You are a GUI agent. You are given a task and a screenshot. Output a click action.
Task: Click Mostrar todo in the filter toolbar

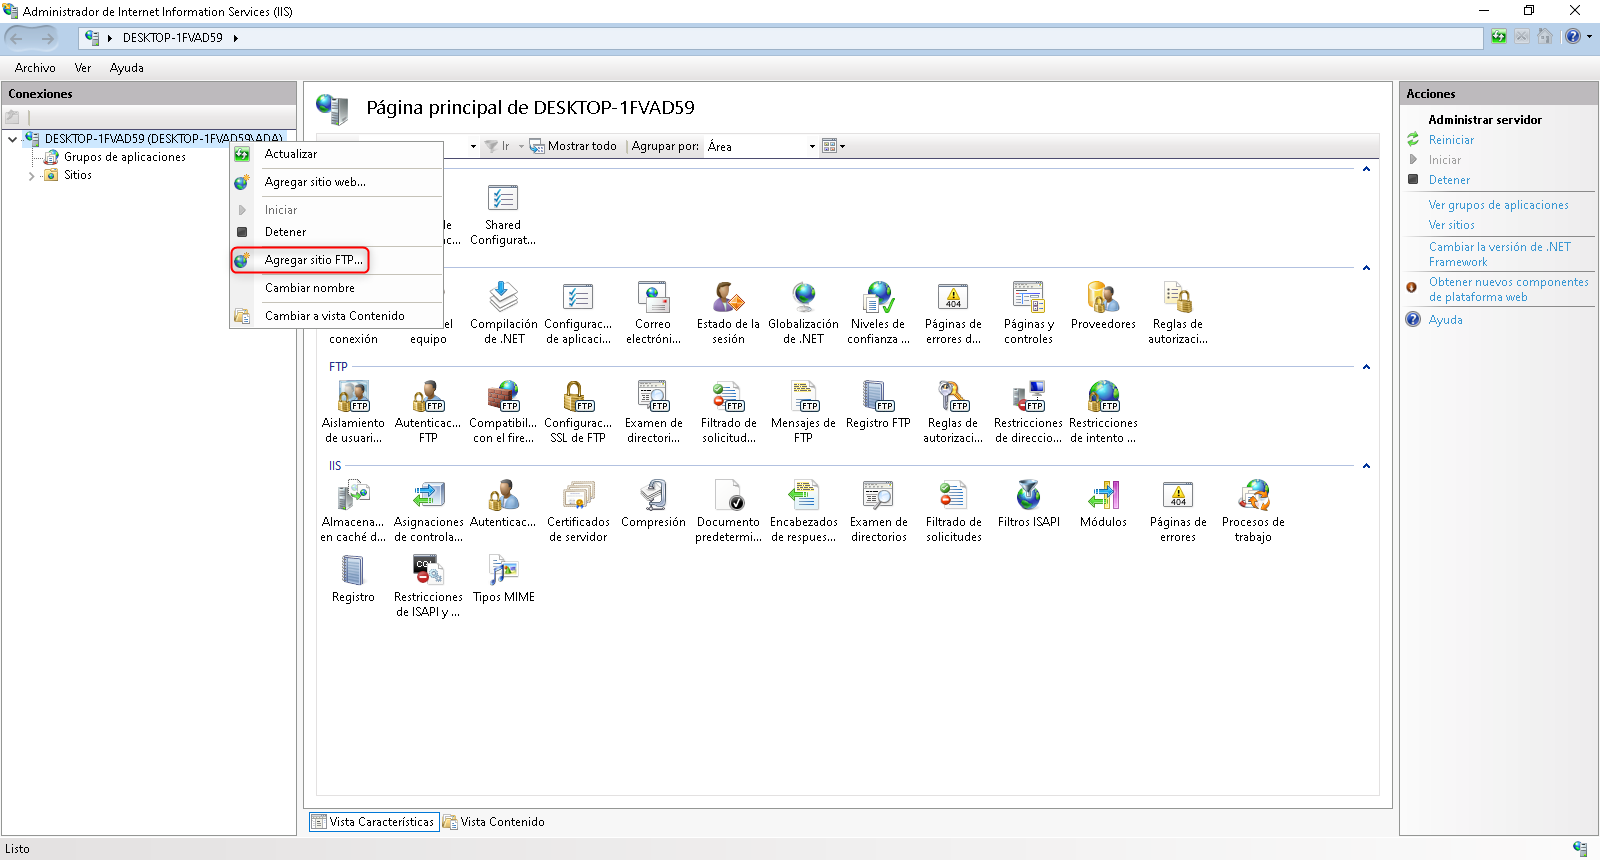coord(574,146)
